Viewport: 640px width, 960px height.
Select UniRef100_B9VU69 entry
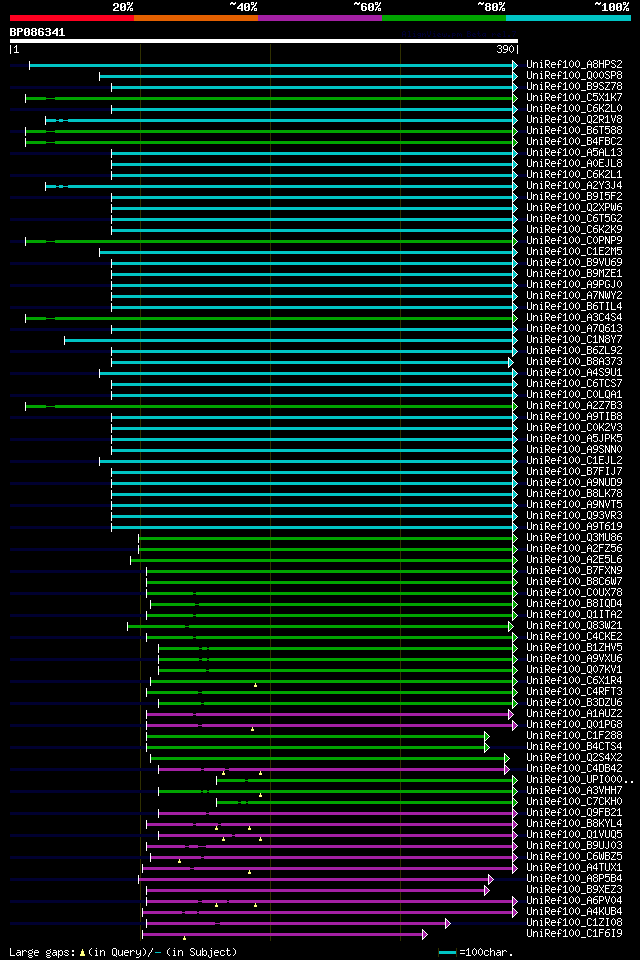[574, 263]
